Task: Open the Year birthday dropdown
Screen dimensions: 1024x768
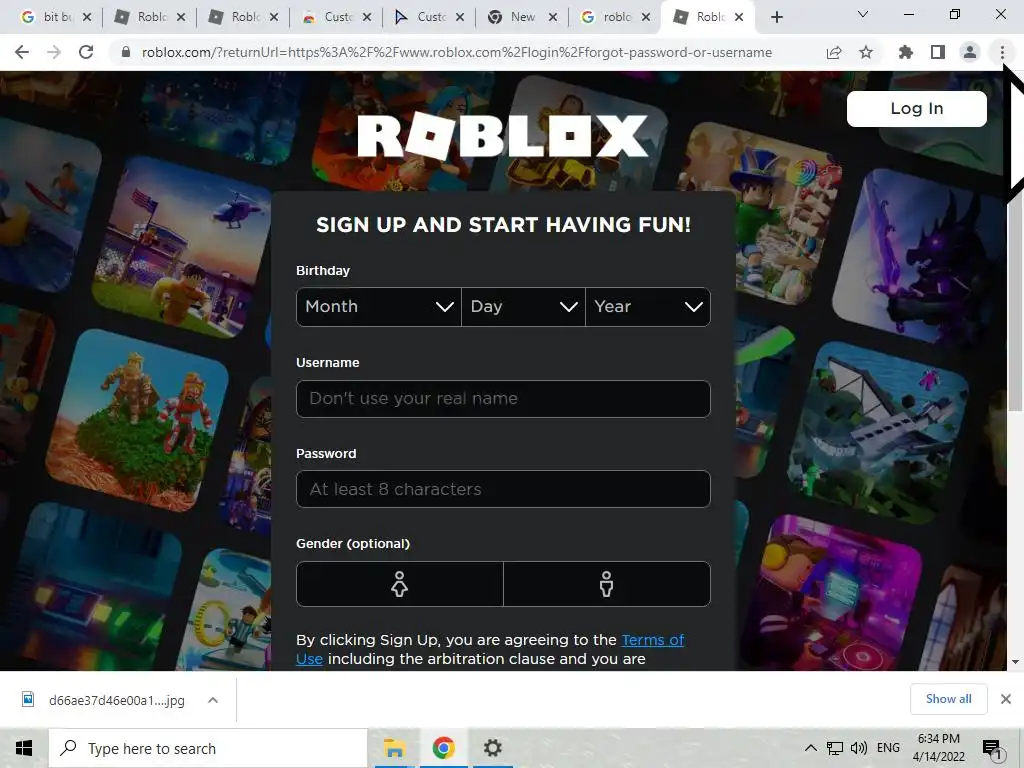Action: coord(648,306)
